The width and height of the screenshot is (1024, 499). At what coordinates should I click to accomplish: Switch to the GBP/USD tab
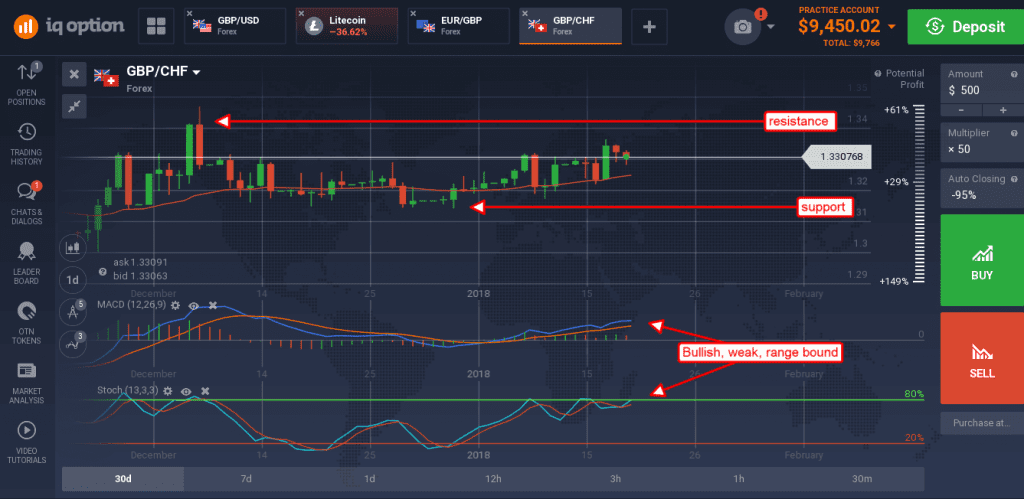point(236,26)
